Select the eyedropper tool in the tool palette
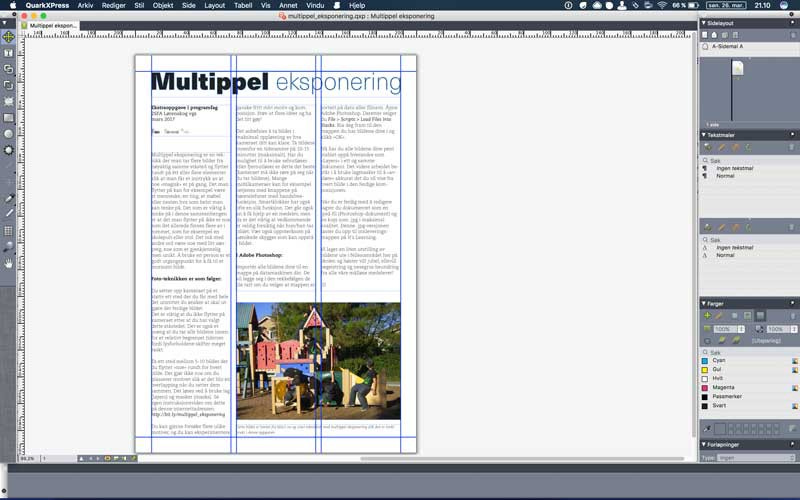Image resolution: width=800 pixels, height=500 pixels. click(x=8, y=198)
